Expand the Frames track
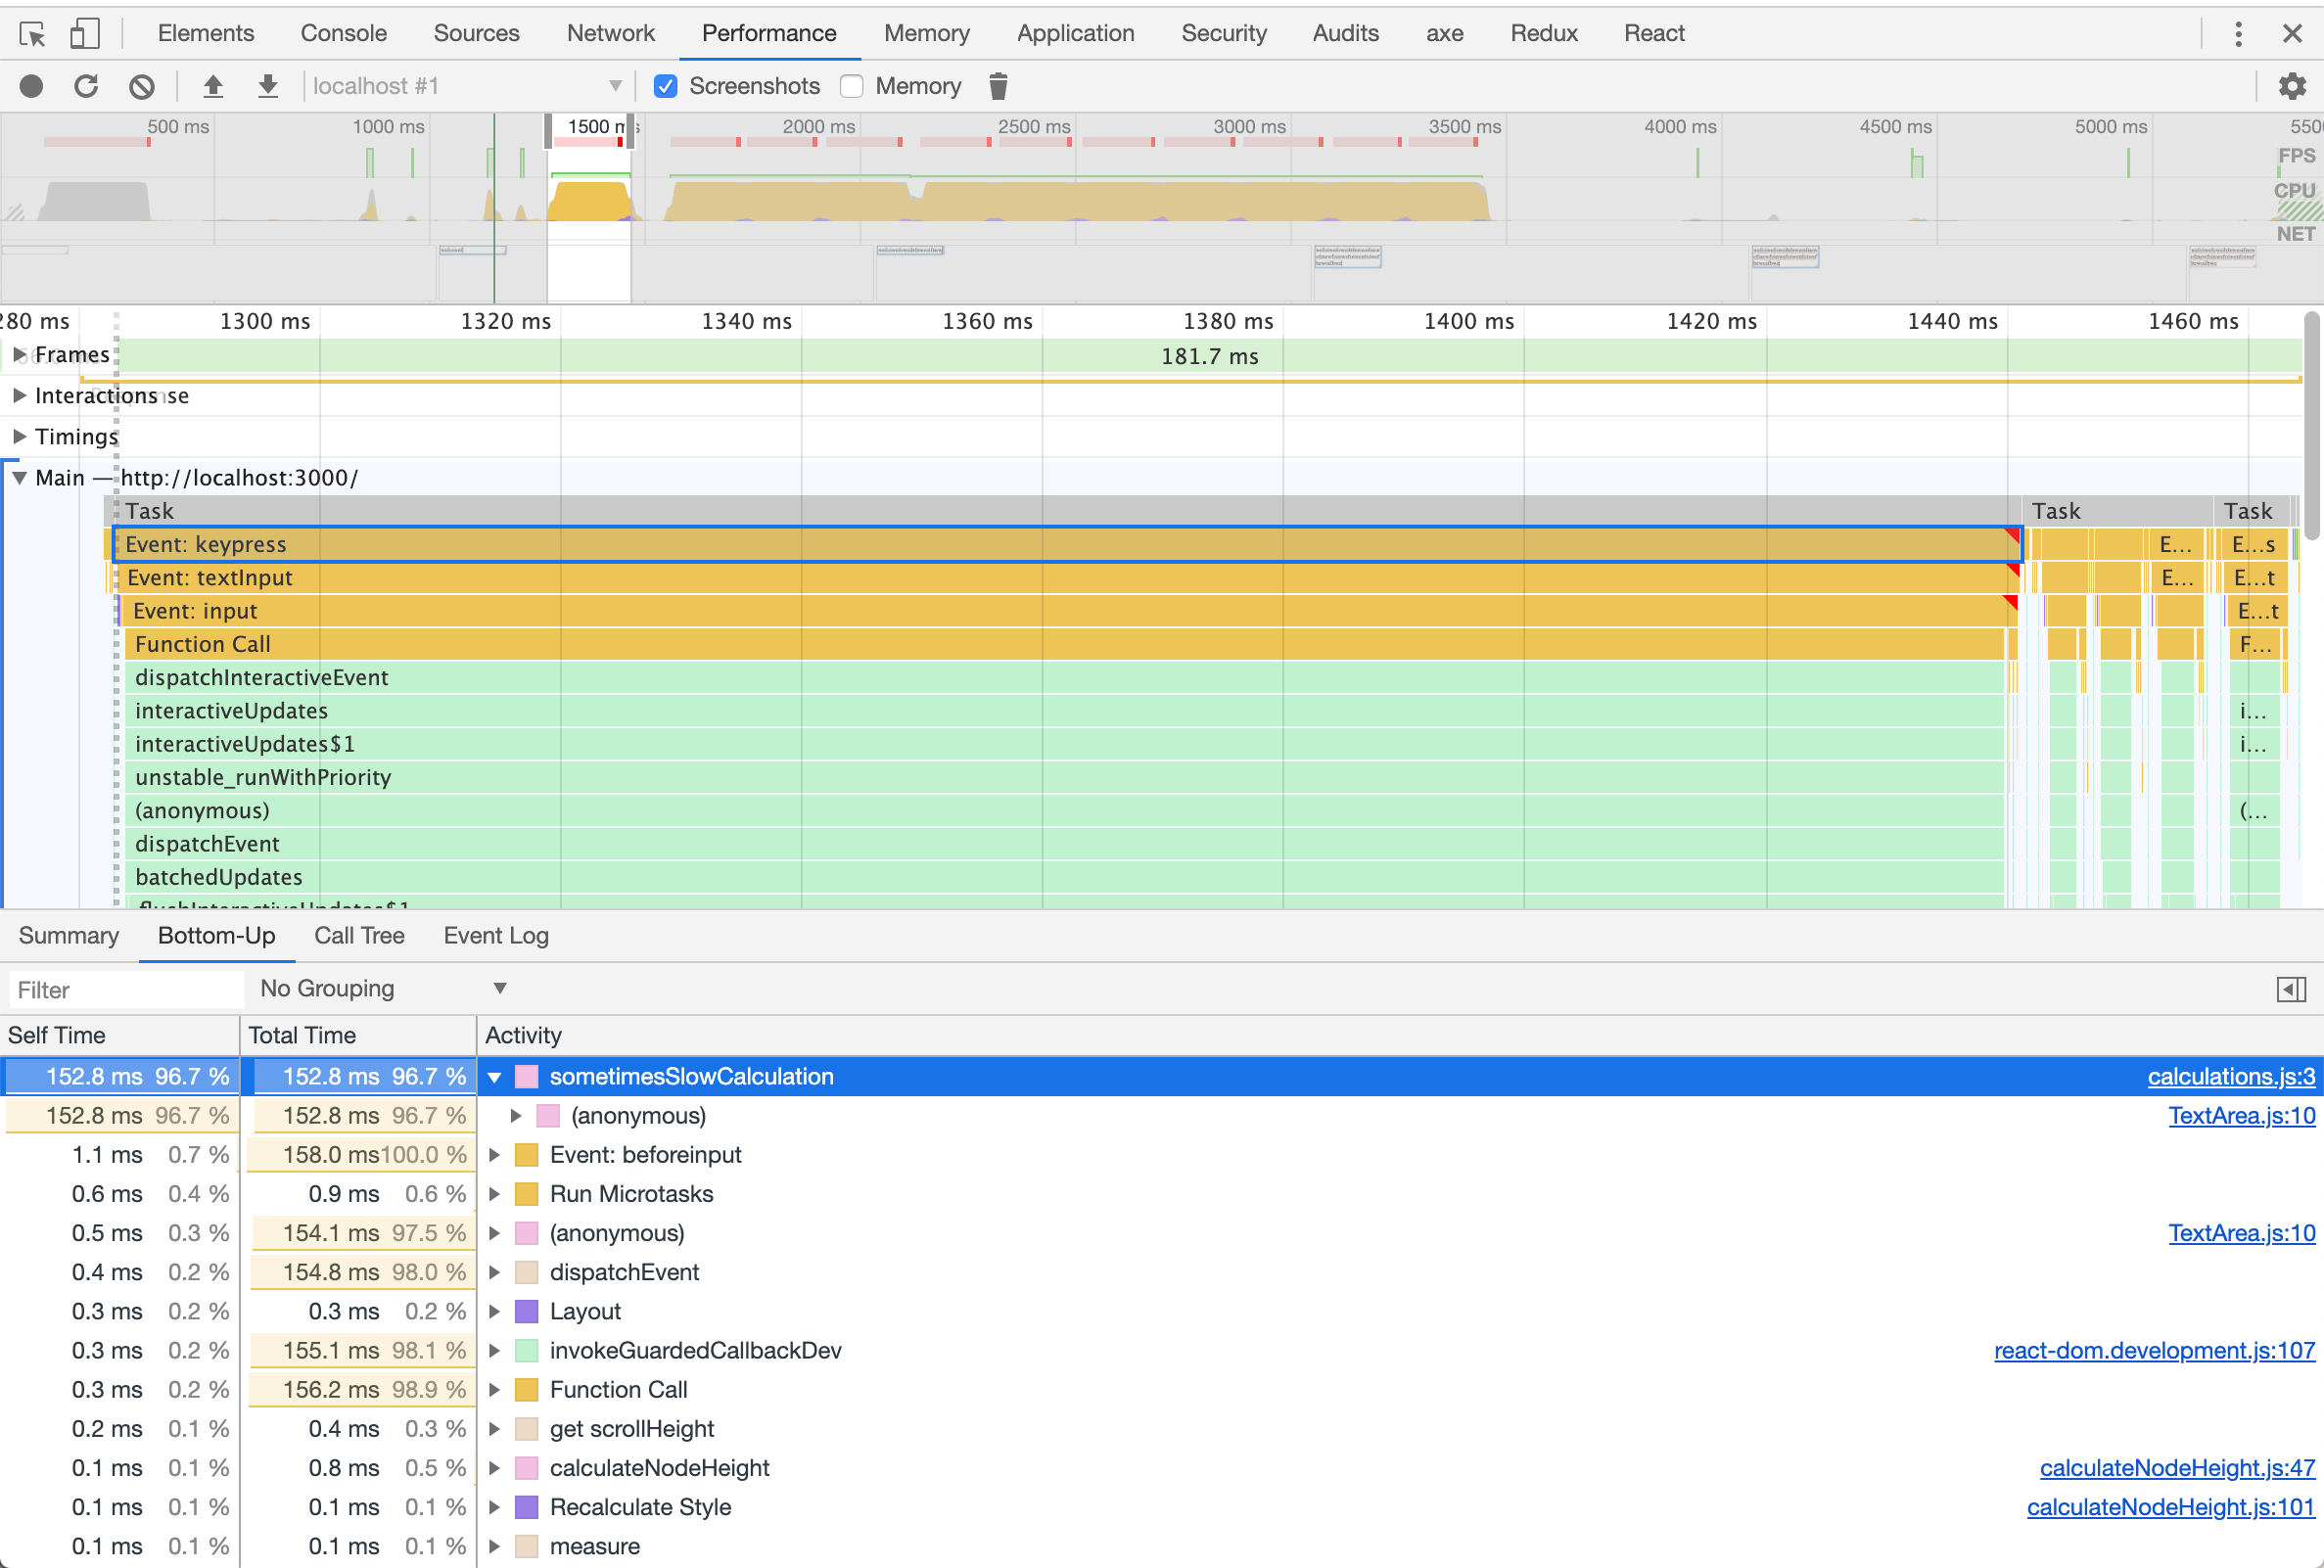Screen dimensions: 2324x1568 point(19,355)
